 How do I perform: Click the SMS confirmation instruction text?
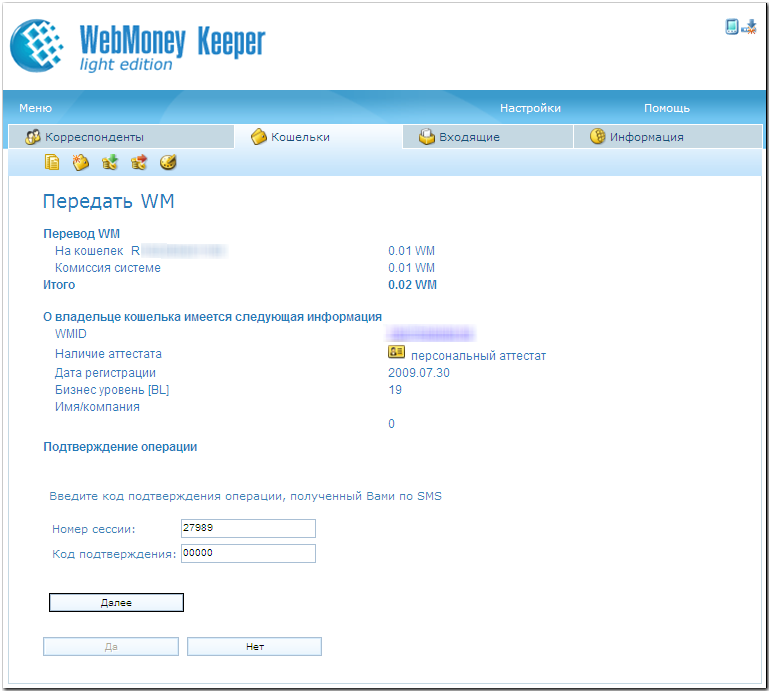click(246, 496)
